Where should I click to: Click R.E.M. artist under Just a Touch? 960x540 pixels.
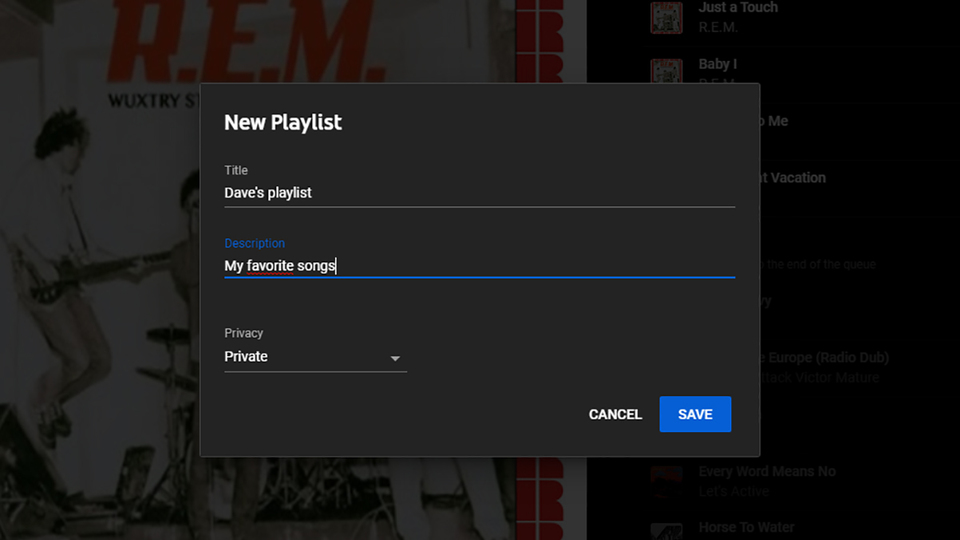coord(718,28)
